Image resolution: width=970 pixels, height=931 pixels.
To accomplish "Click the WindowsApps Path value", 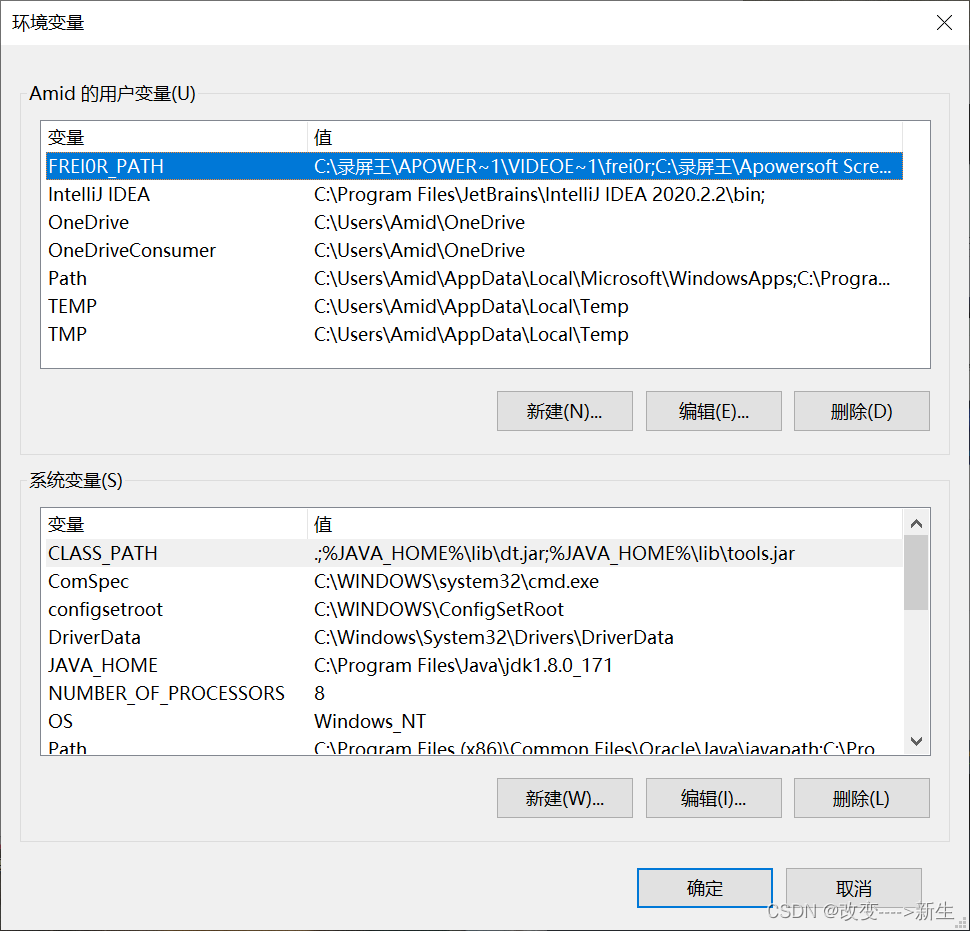I will [x=602, y=278].
